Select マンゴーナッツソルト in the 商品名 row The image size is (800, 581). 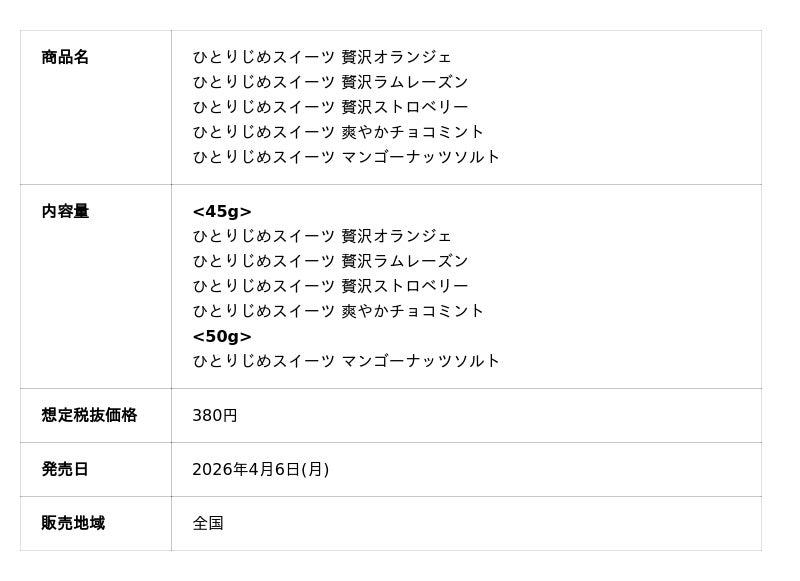click(x=420, y=157)
